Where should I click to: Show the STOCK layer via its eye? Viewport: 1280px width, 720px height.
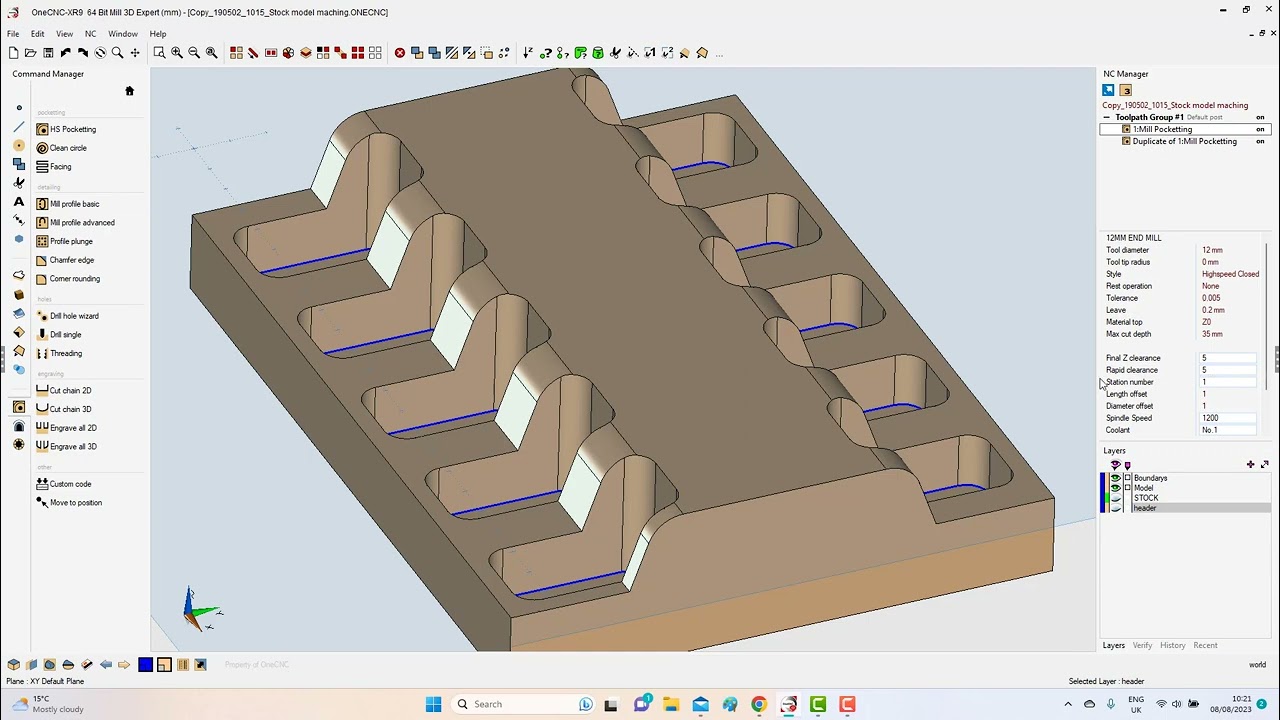1115,498
